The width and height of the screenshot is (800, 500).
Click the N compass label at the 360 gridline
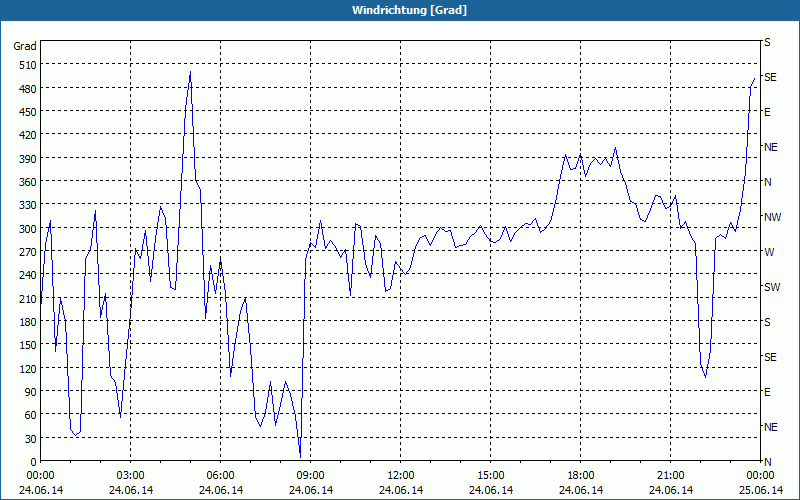tap(767, 182)
